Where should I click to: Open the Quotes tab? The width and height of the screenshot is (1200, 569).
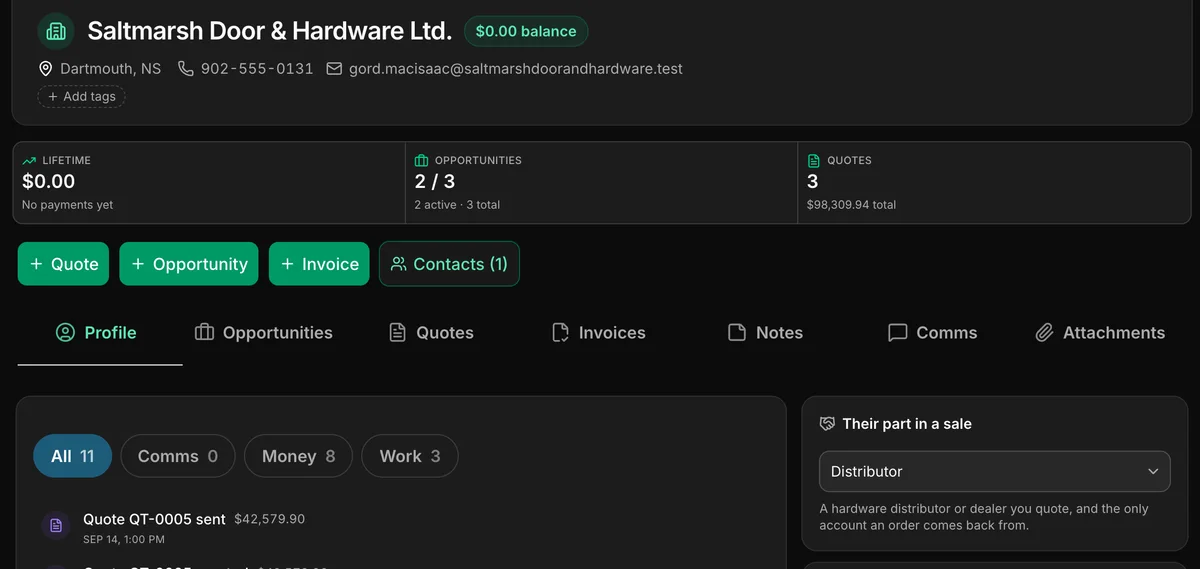[x=431, y=333]
